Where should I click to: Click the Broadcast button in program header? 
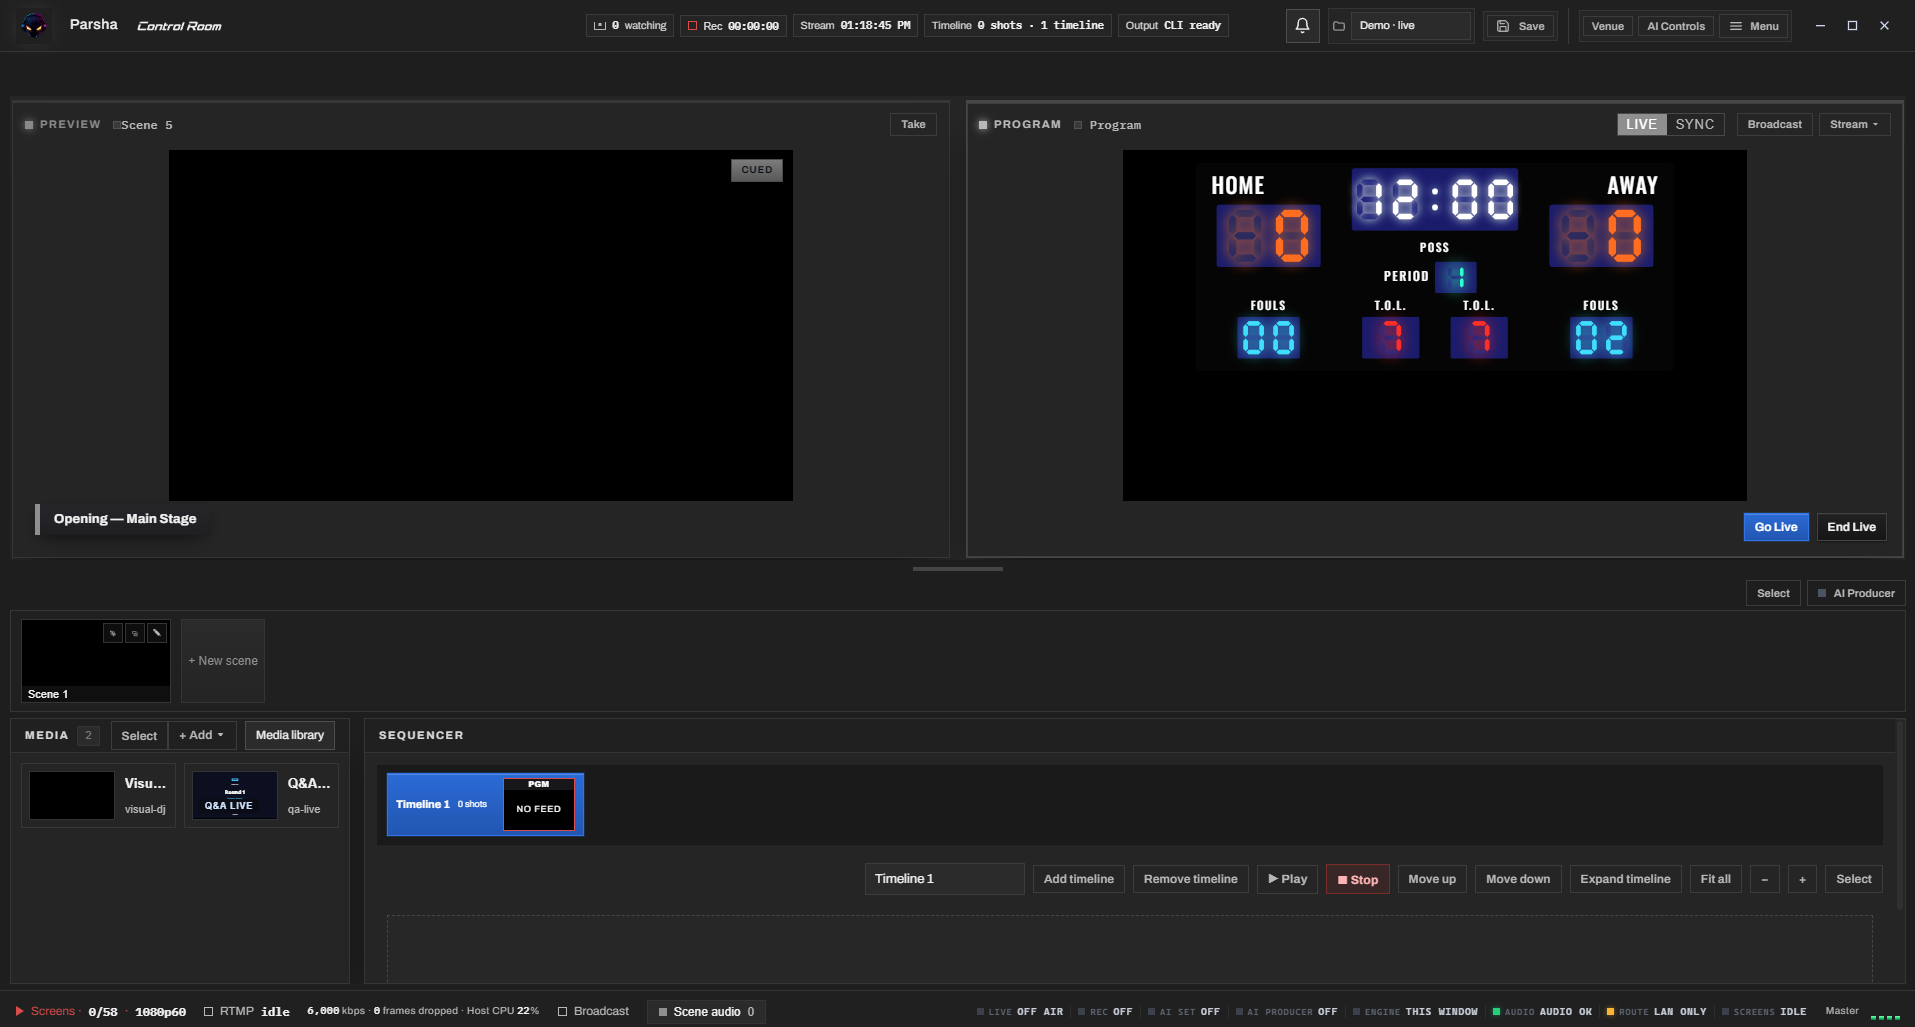pos(1774,124)
